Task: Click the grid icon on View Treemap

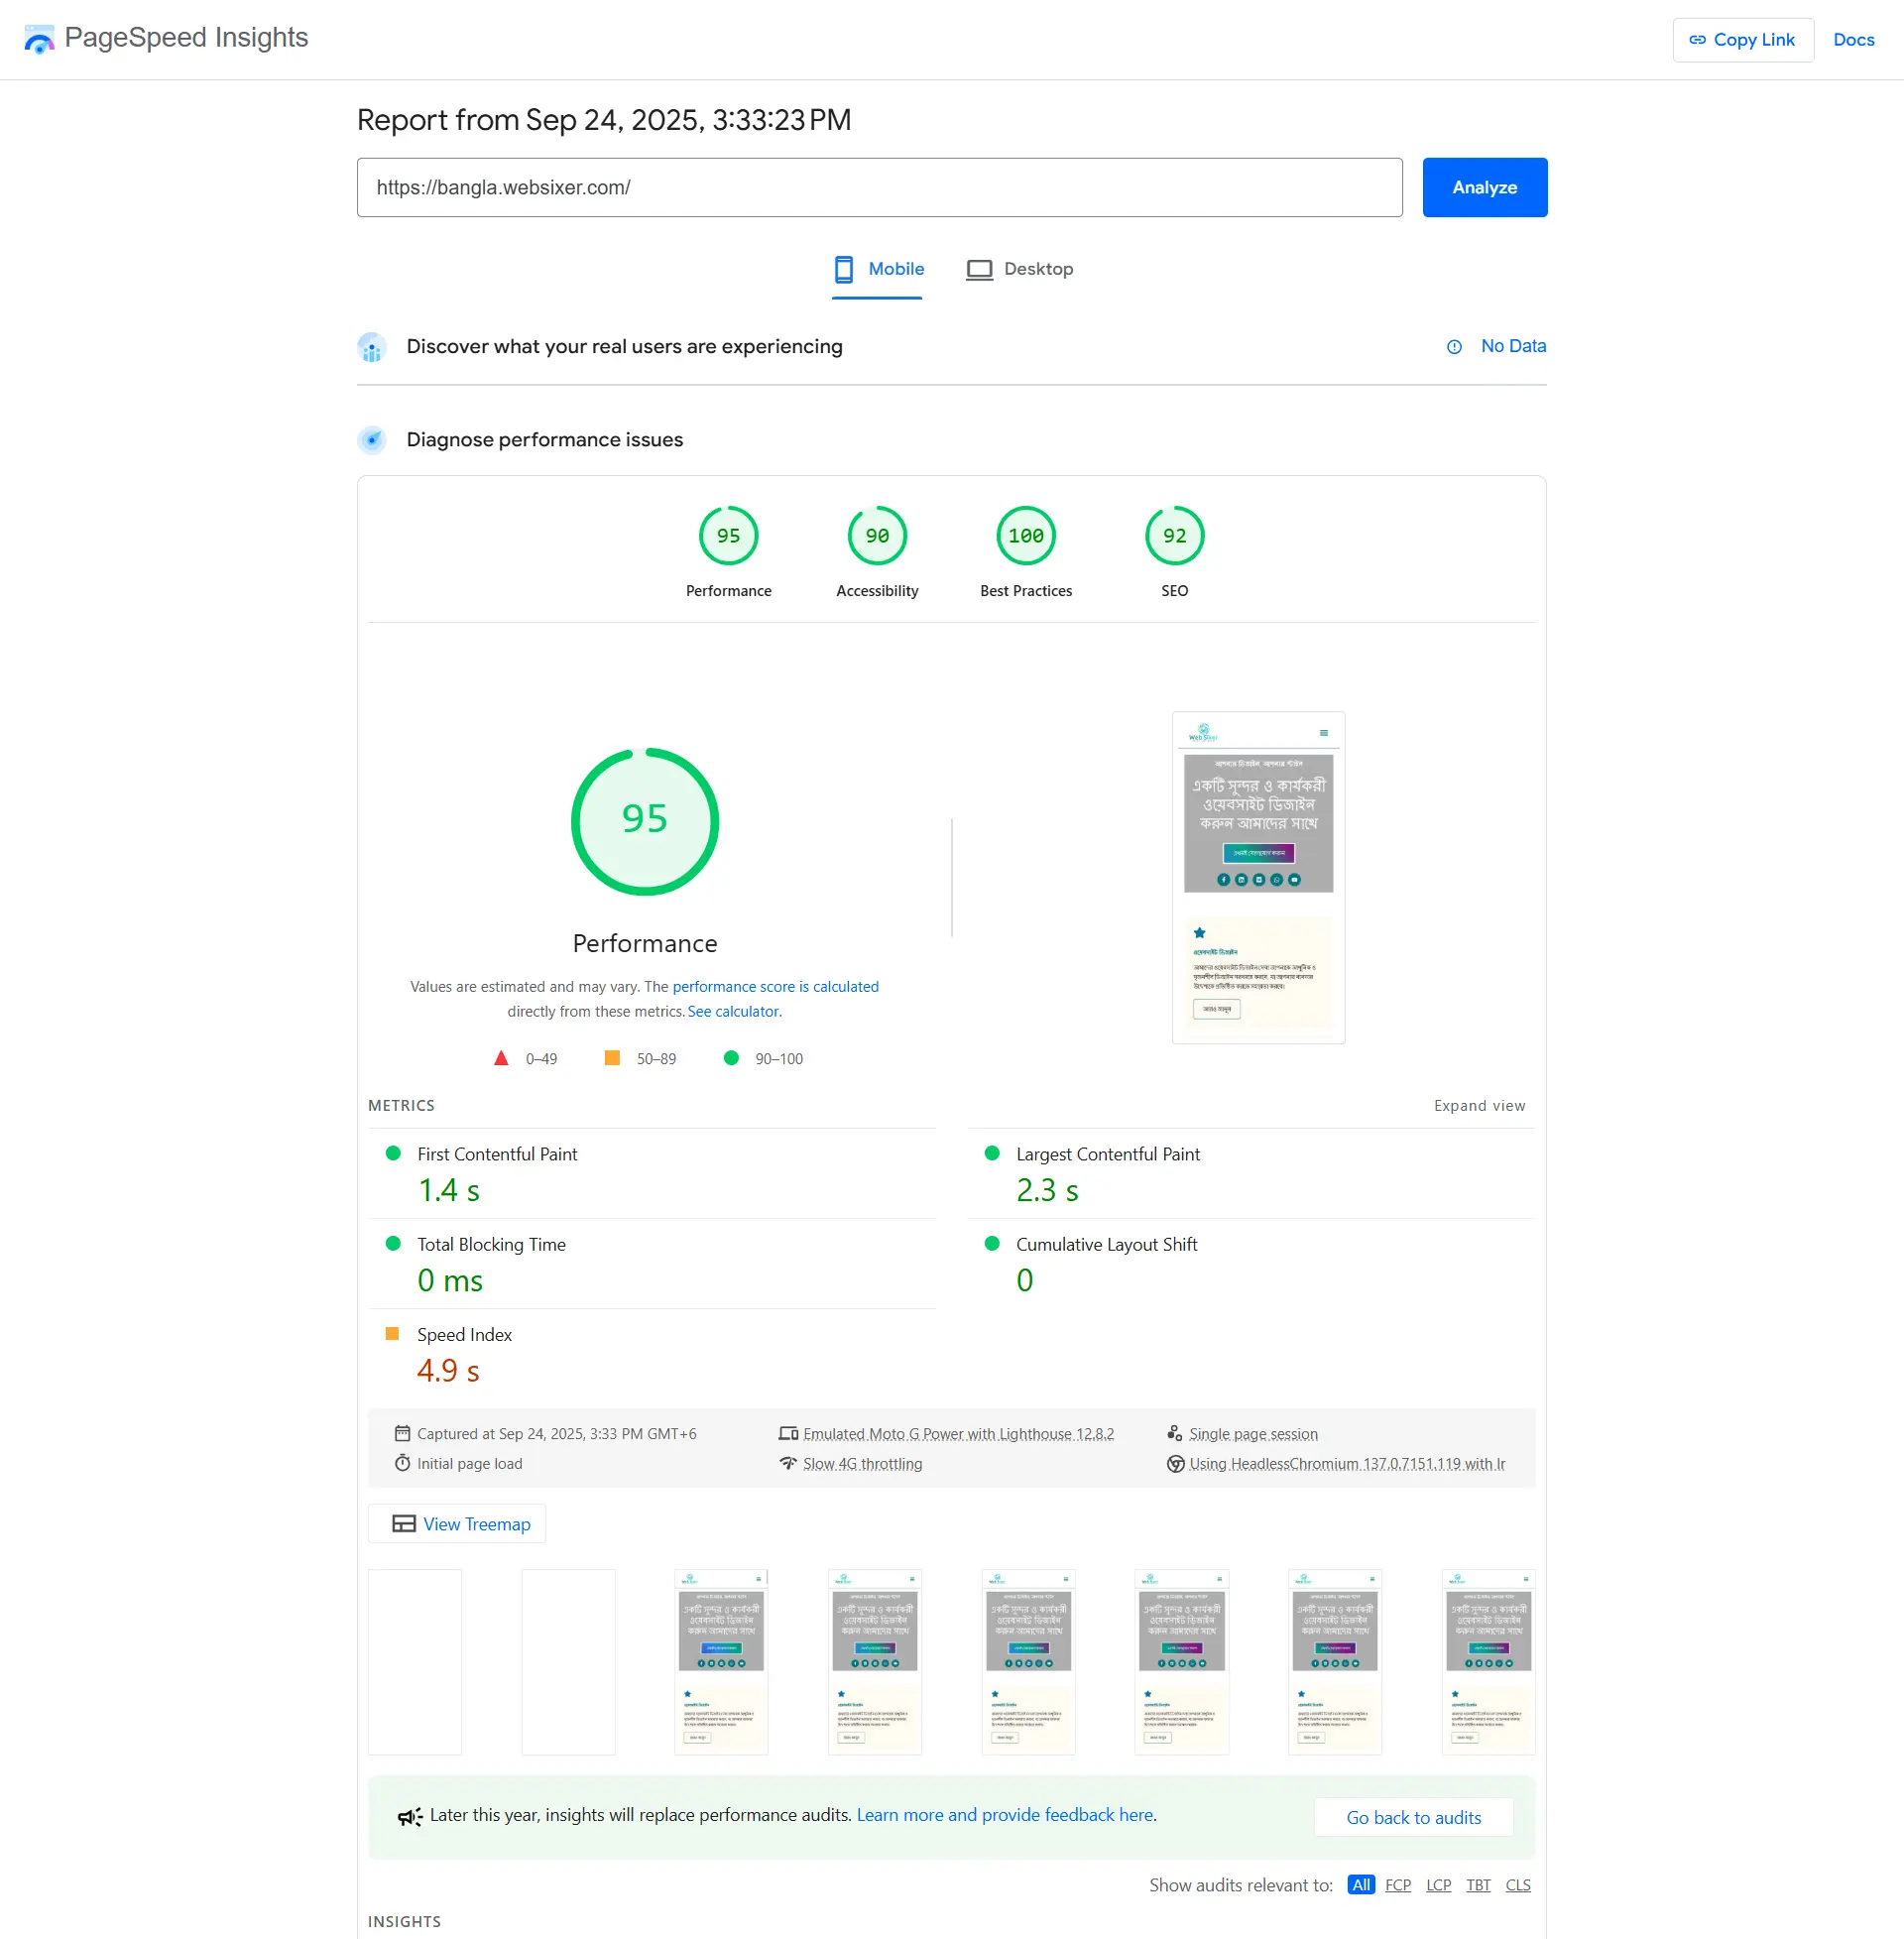Action: 404,1523
